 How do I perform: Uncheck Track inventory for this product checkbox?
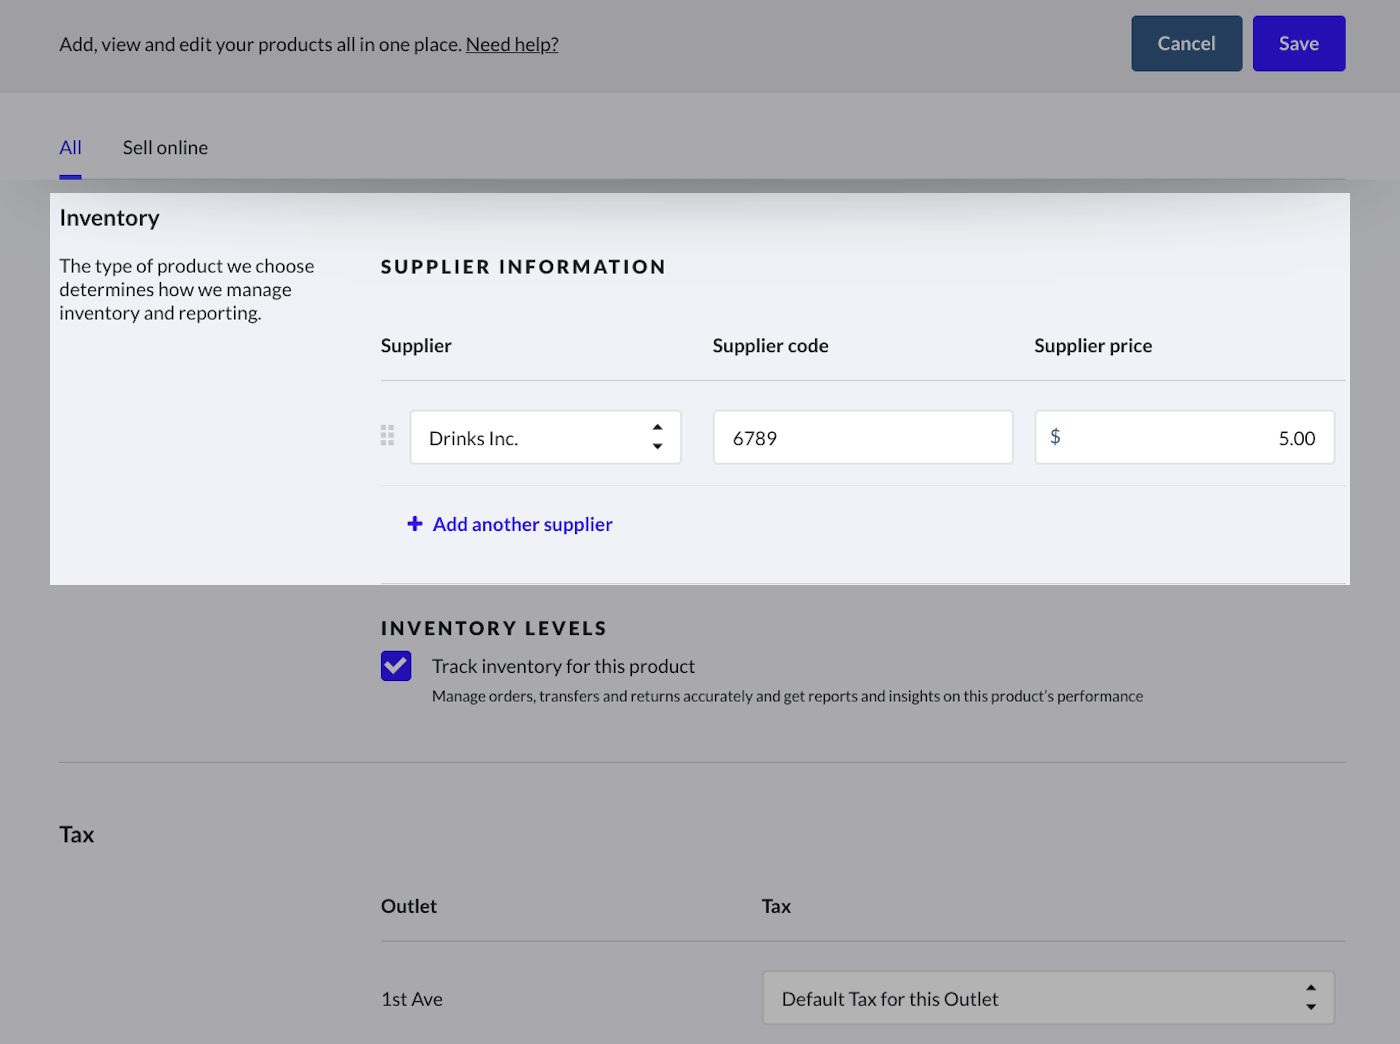pyautogui.click(x=396, y=666)
